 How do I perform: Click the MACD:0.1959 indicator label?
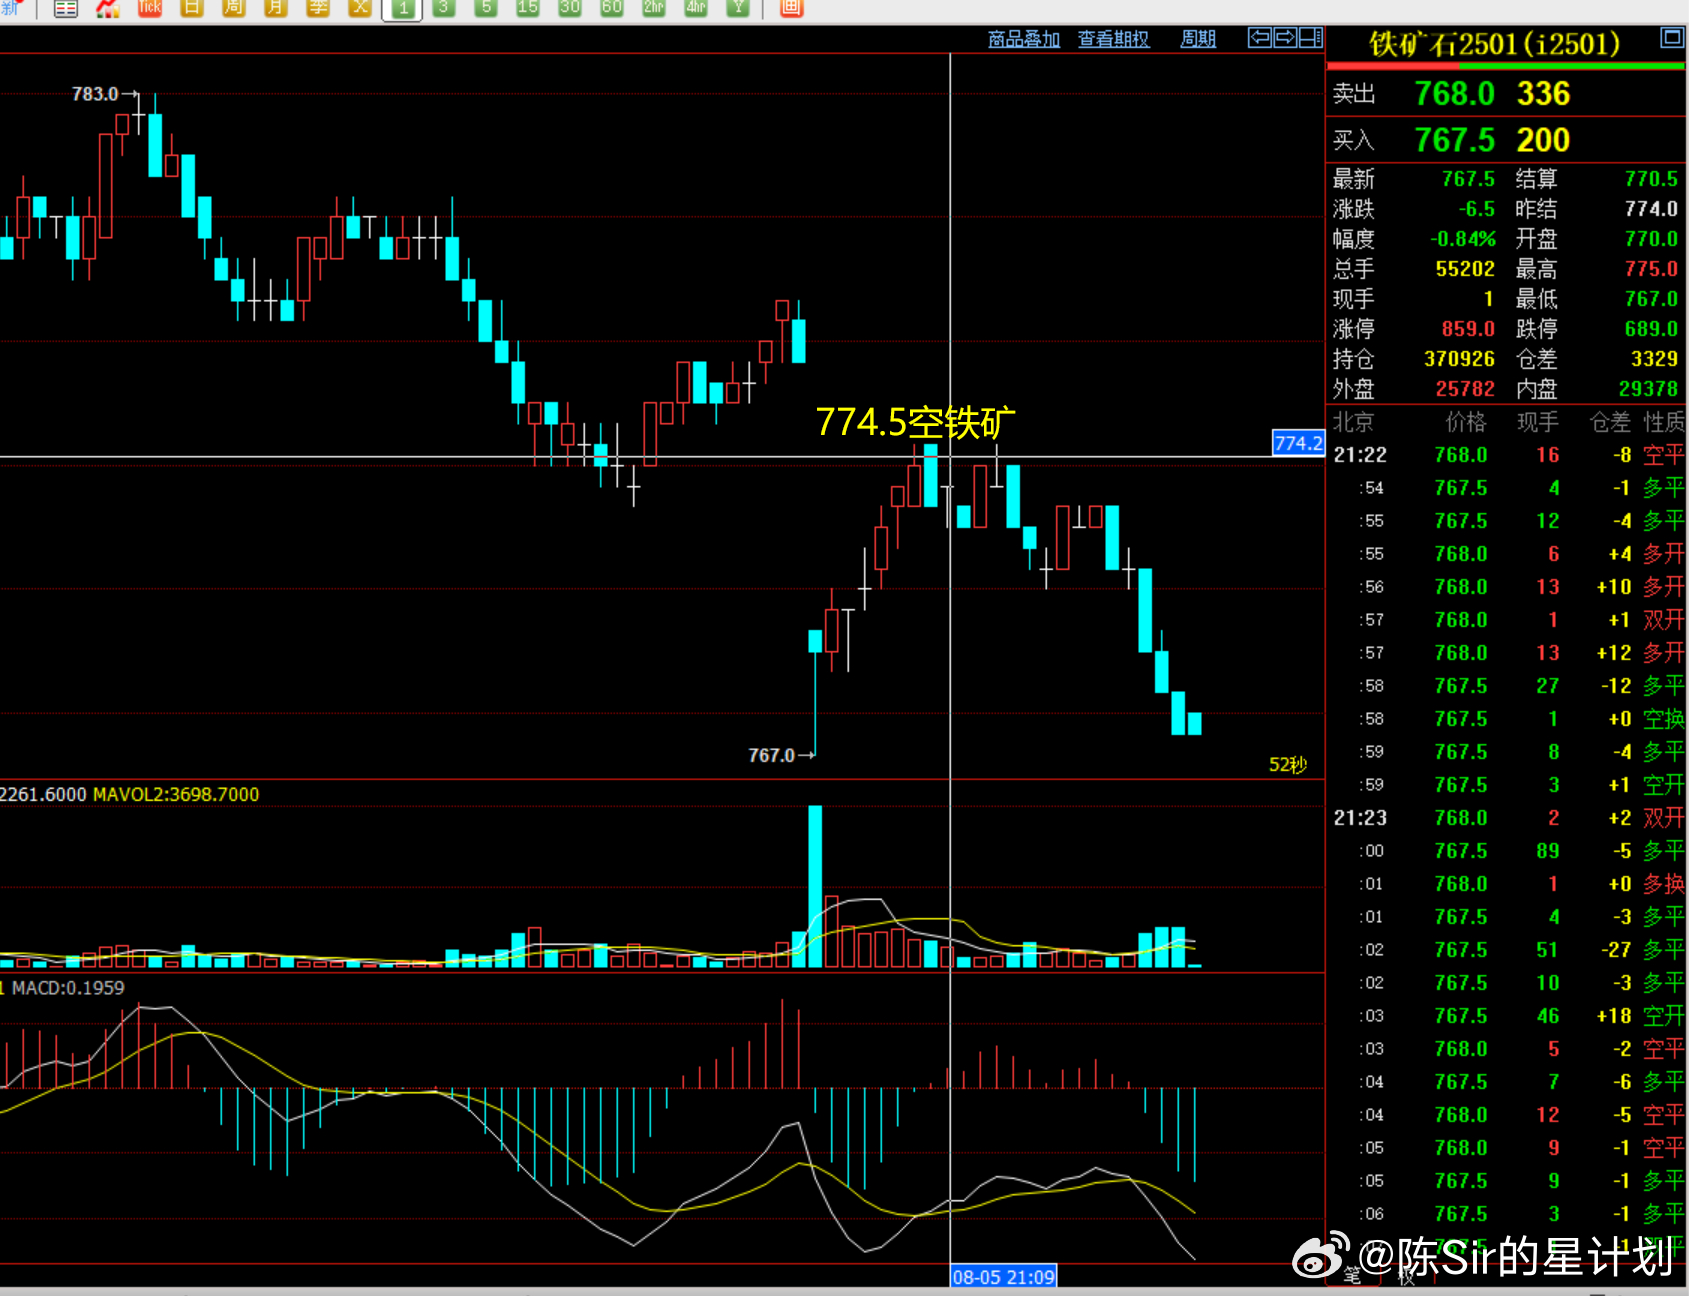[68, 988]
